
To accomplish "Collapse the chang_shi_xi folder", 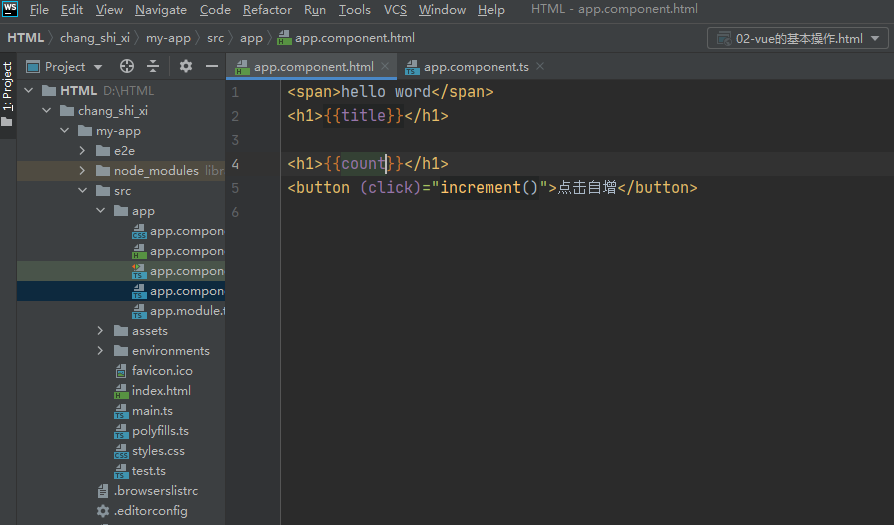I will [47, 111].
